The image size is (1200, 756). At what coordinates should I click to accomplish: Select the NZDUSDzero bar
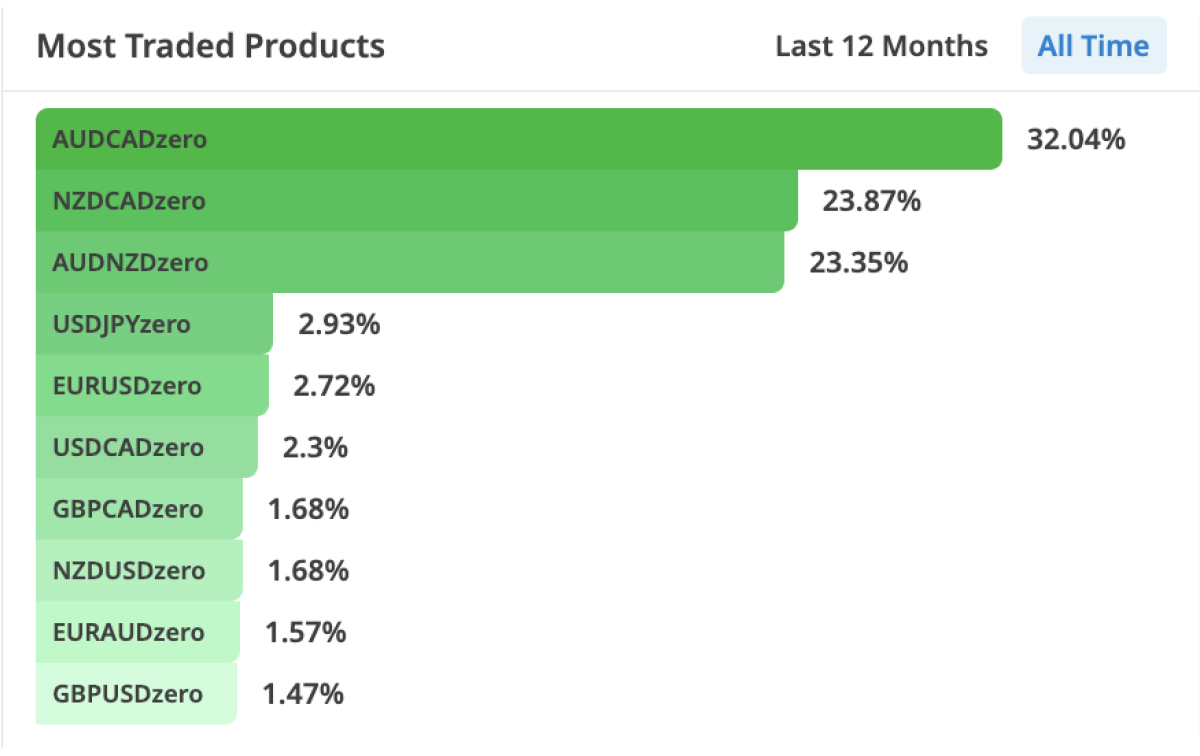(x=140, y=571)
